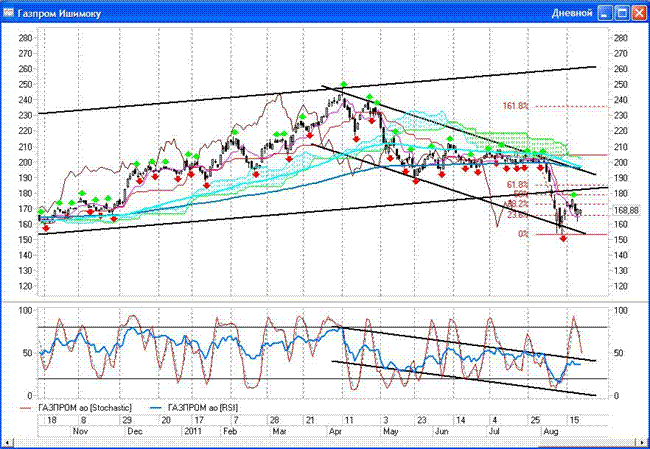Image resolution: width=650 pixels, height=449 pixels.
Task: Click the 'Дневной' timeframe label
Action: [572, 13]
